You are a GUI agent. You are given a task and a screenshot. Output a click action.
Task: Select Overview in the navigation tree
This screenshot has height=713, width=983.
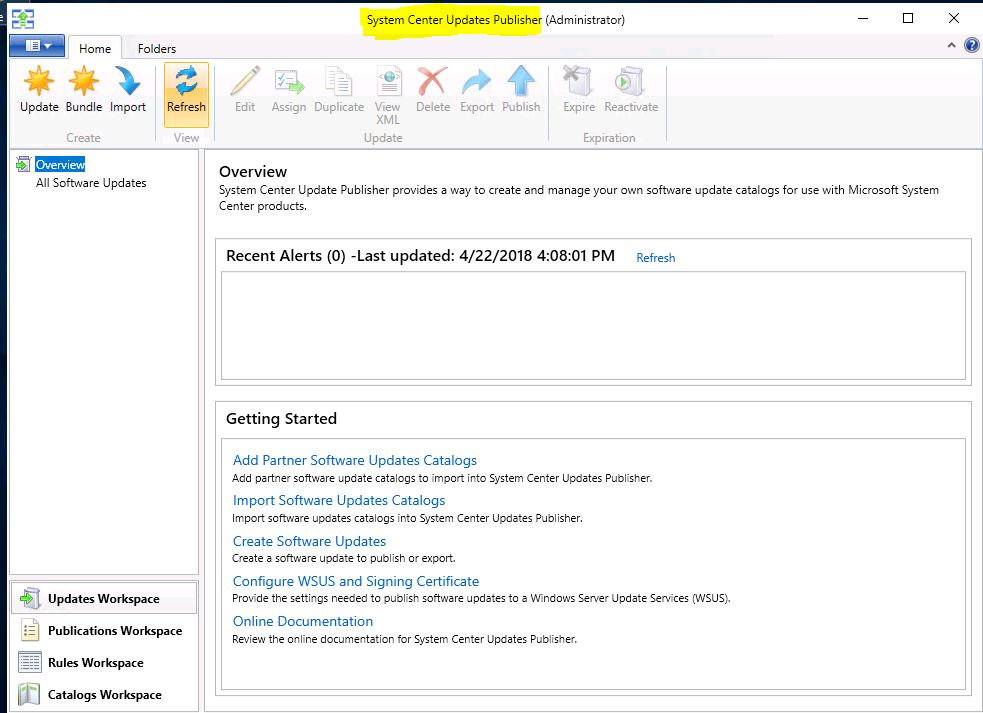60,164
